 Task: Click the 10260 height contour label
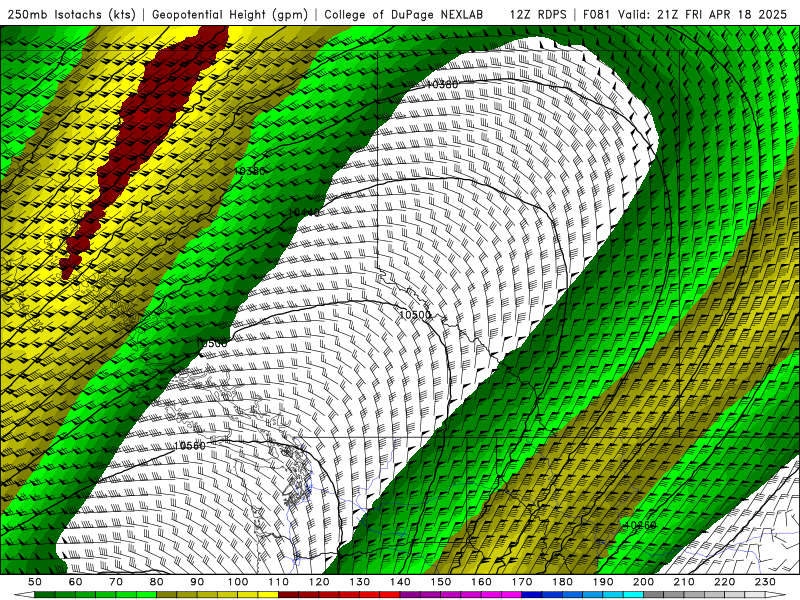[640, 525]
